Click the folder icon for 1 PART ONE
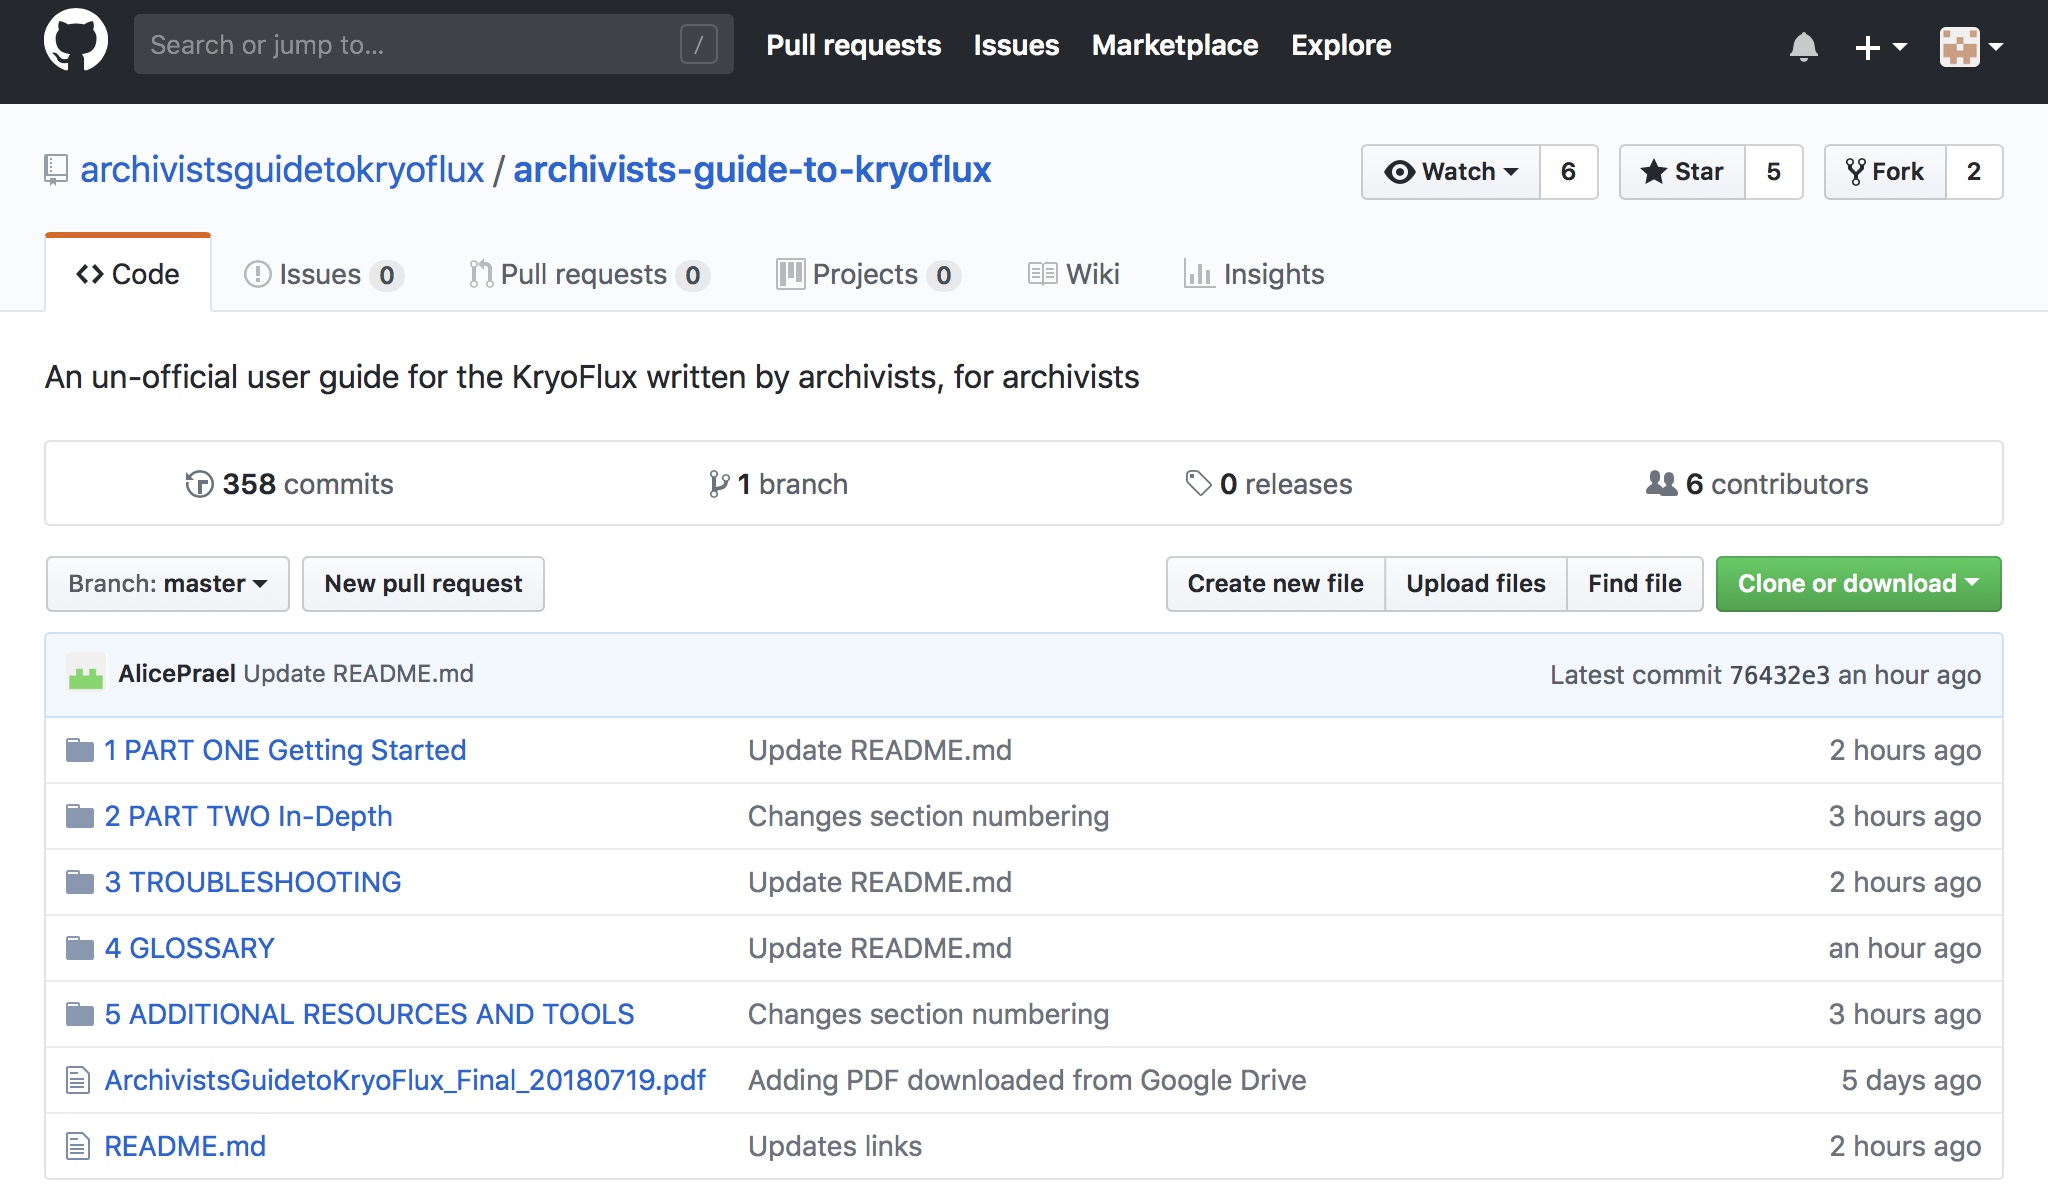 point(80,750)
